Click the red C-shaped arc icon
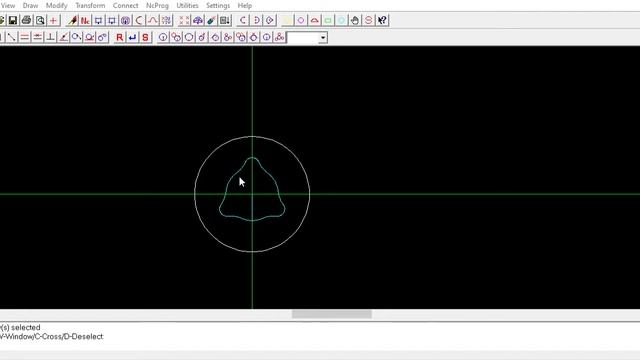The width and height of the screenshot is (640, 360). coord(243,20)
